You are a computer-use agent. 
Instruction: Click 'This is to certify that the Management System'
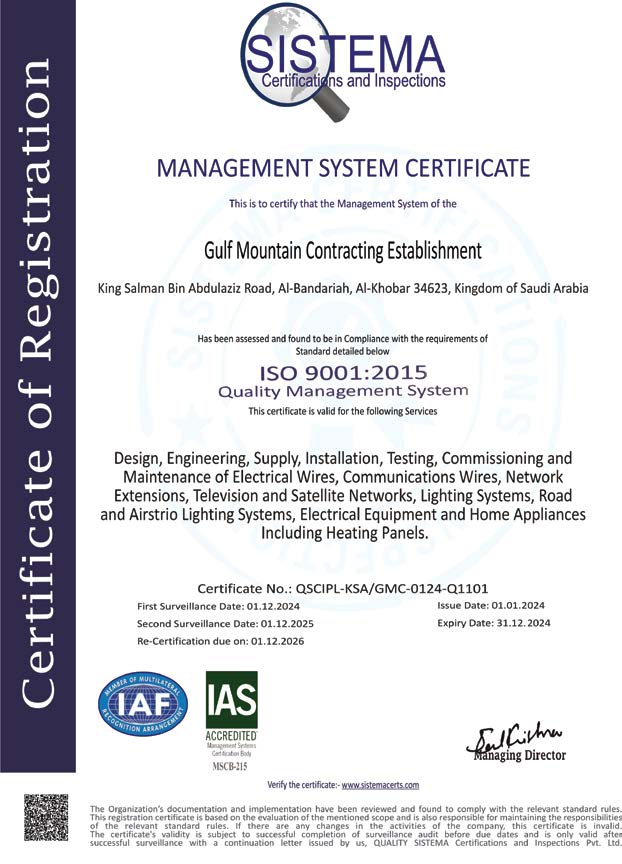click(x=343, y=204)
